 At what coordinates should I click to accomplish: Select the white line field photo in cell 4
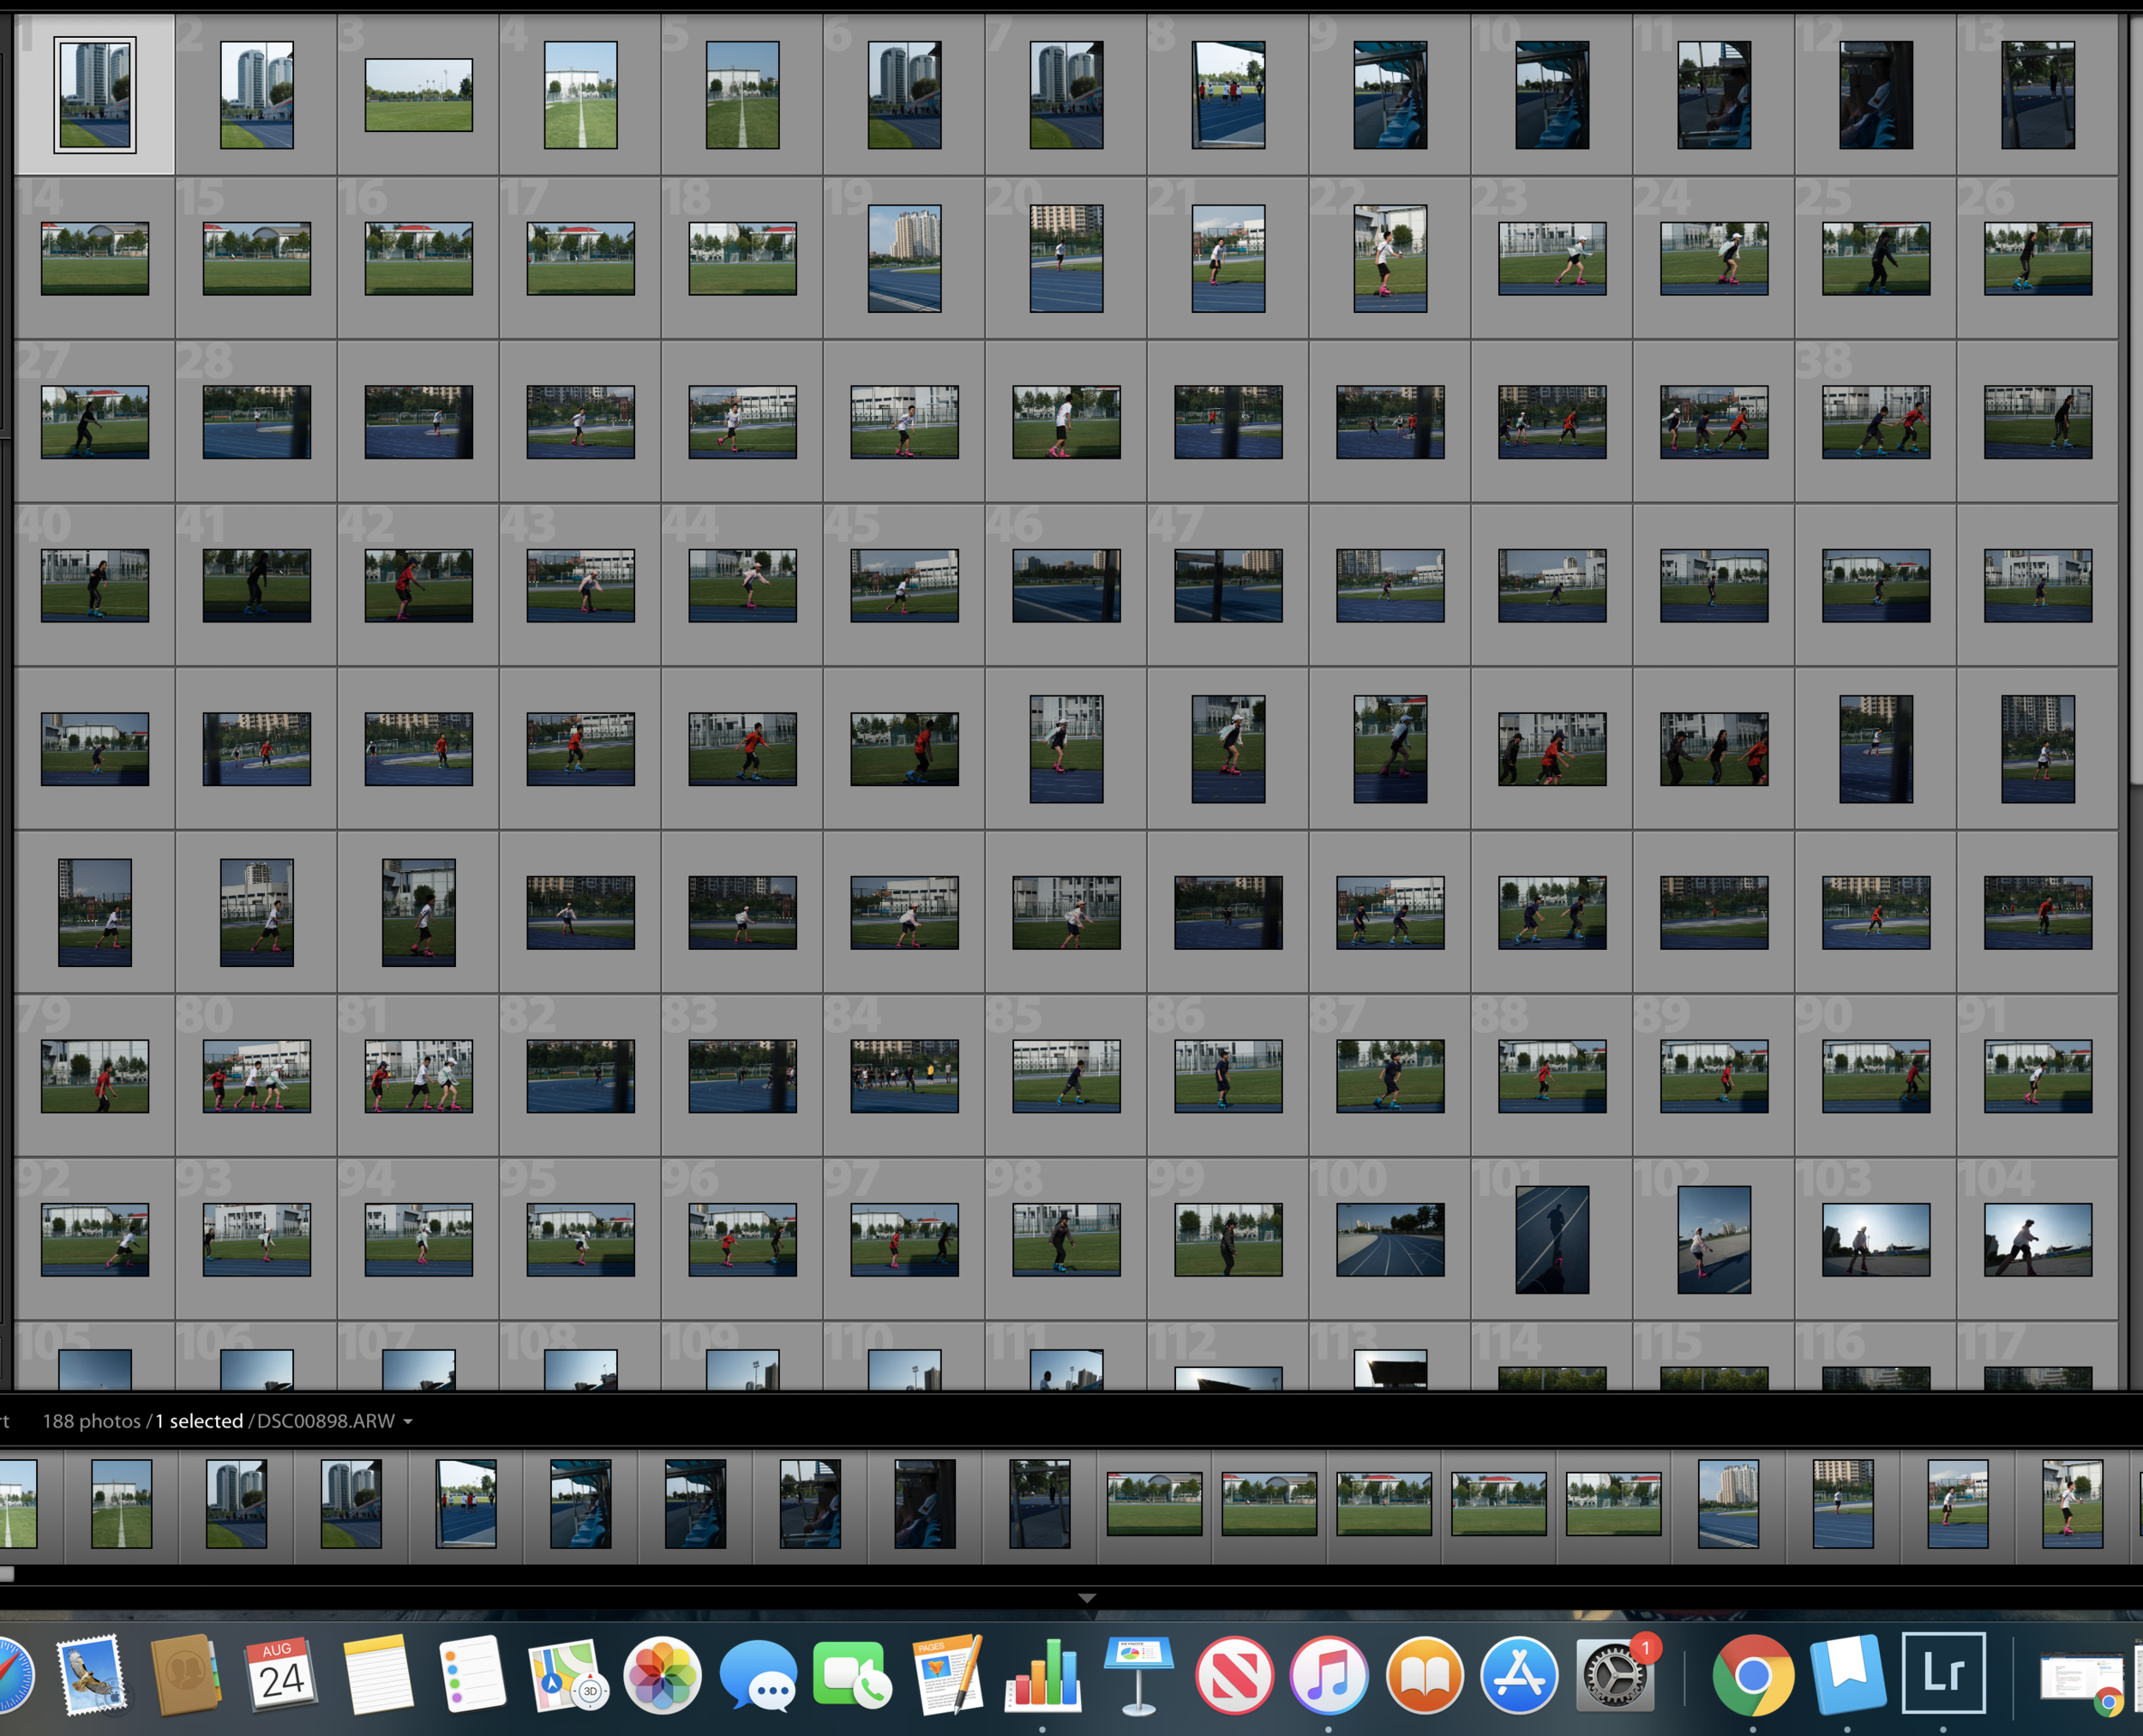click(x=581, y=95)
